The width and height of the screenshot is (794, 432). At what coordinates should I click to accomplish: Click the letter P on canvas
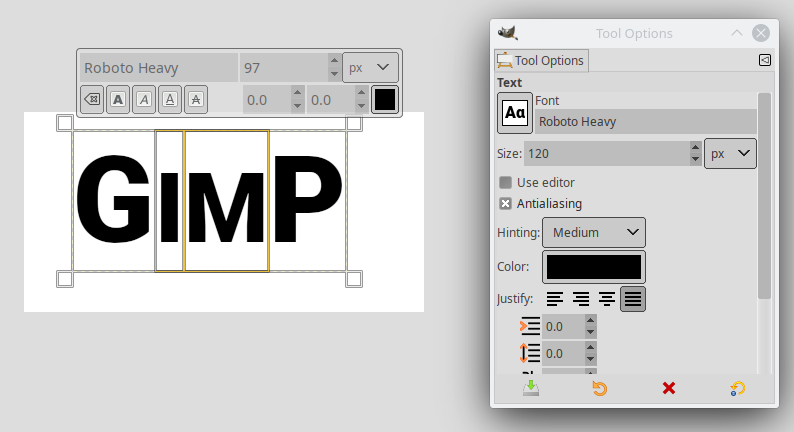[x=308, y=198]
